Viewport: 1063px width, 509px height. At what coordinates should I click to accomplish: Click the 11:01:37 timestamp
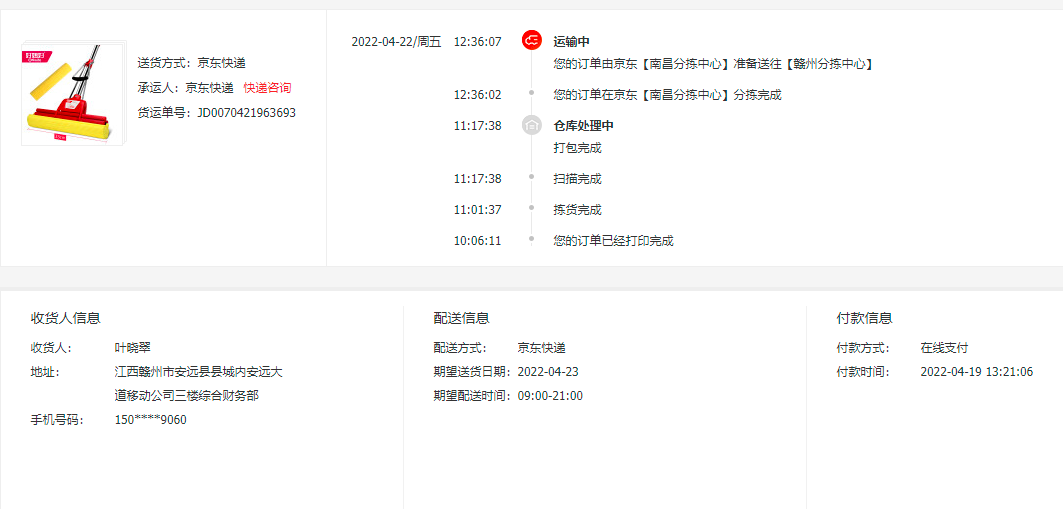coord(477,210)
